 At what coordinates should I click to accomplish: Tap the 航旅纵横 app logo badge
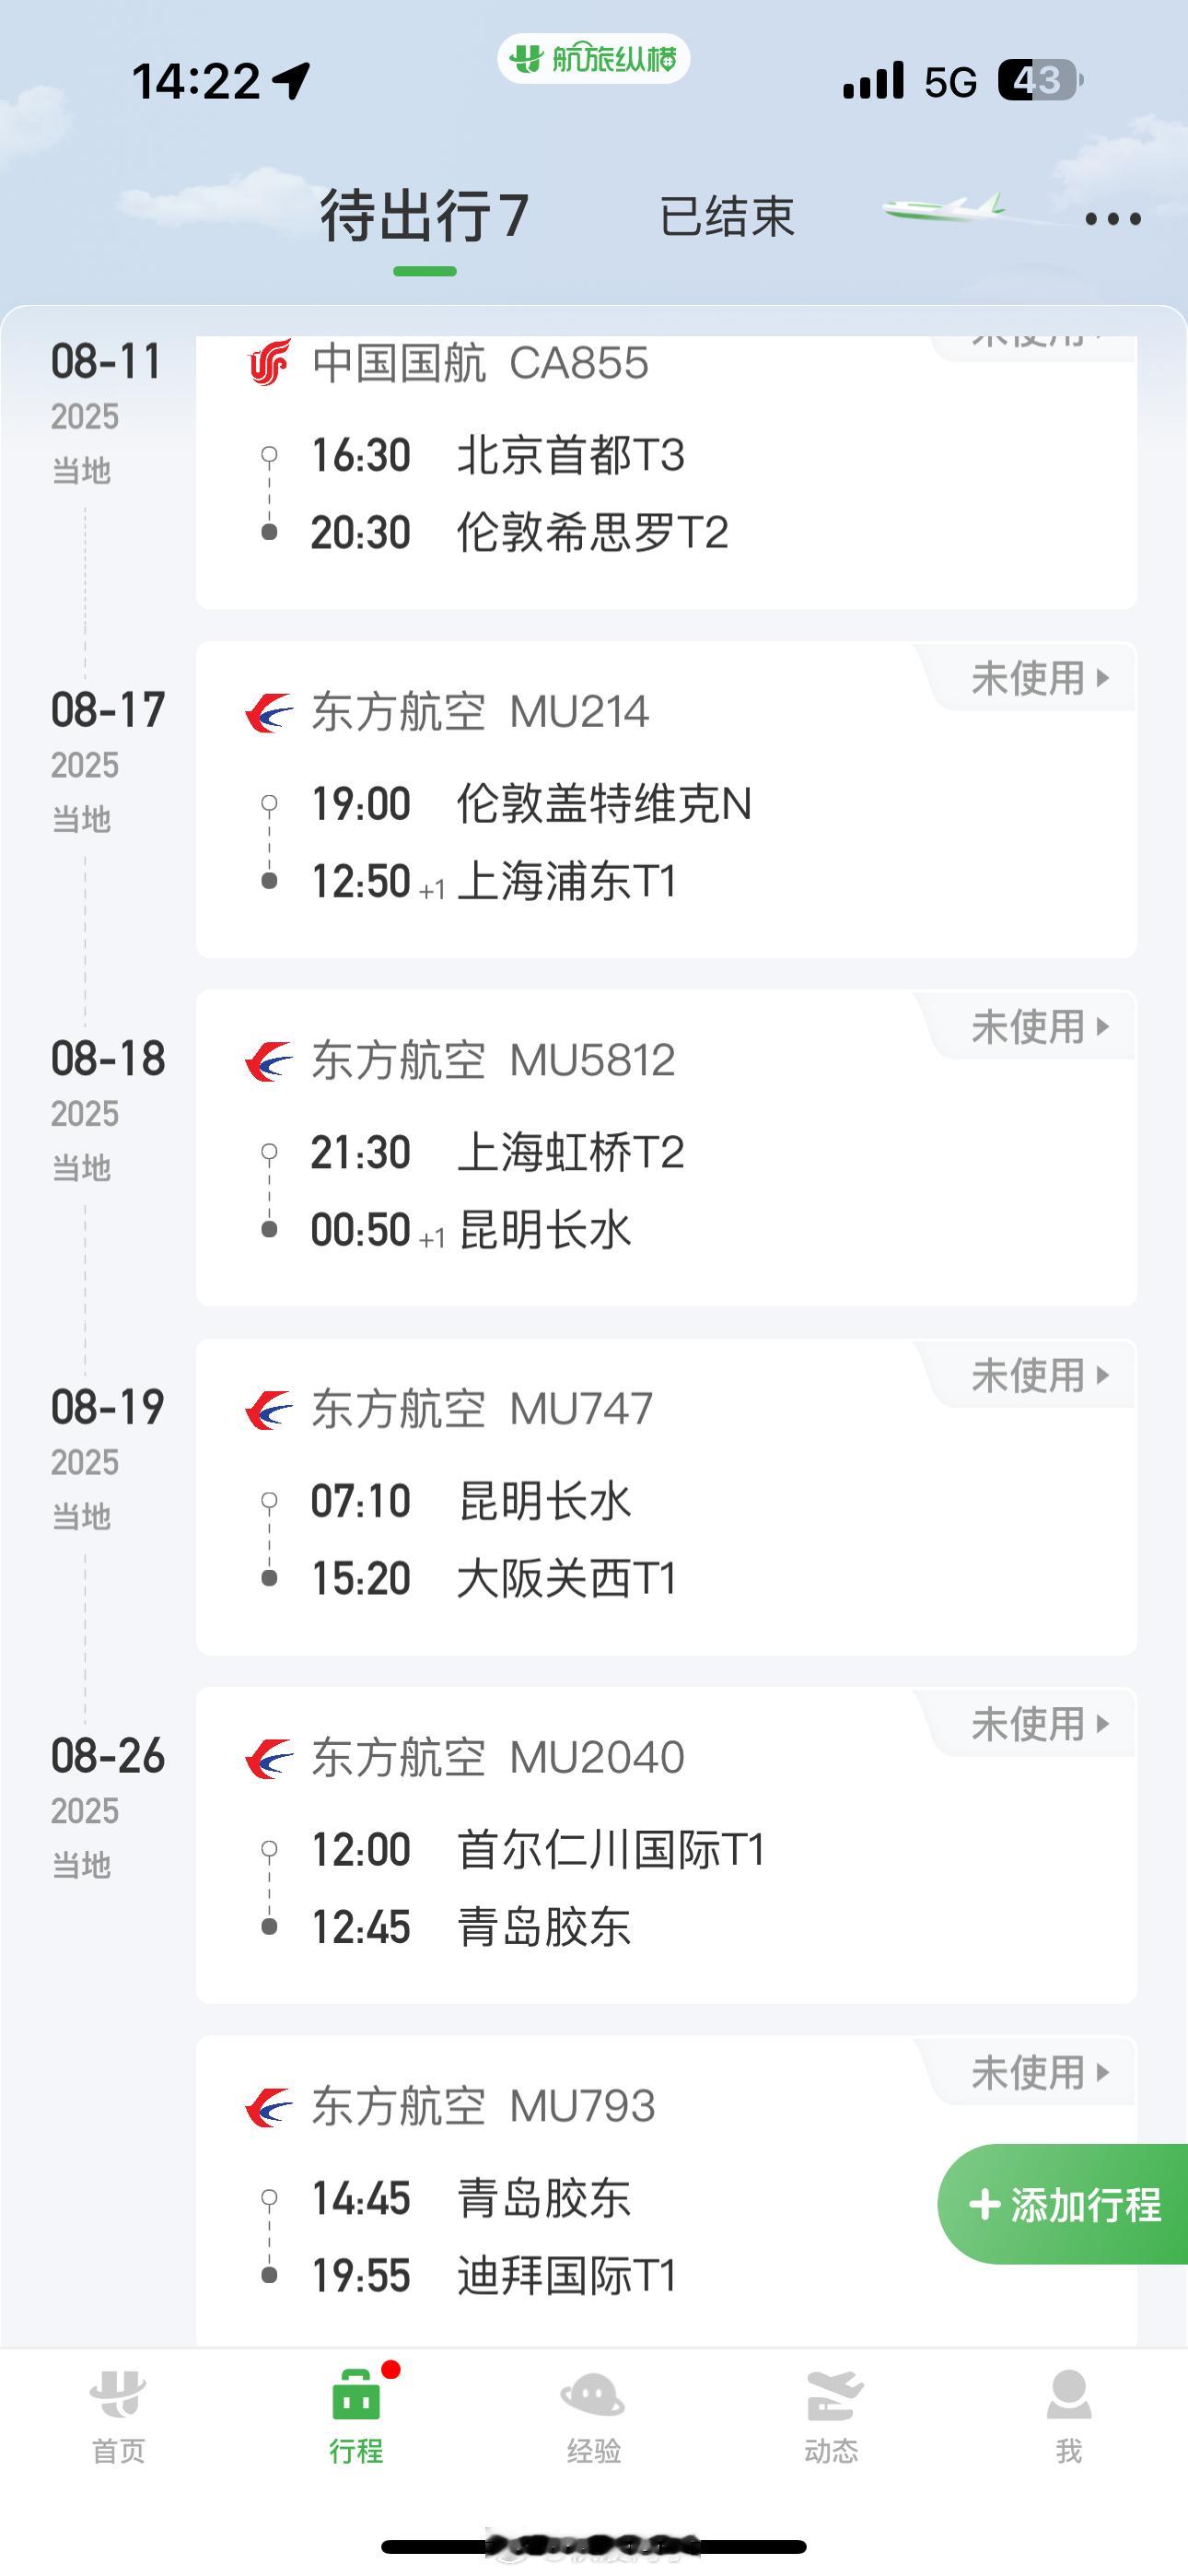coord(594,59)
